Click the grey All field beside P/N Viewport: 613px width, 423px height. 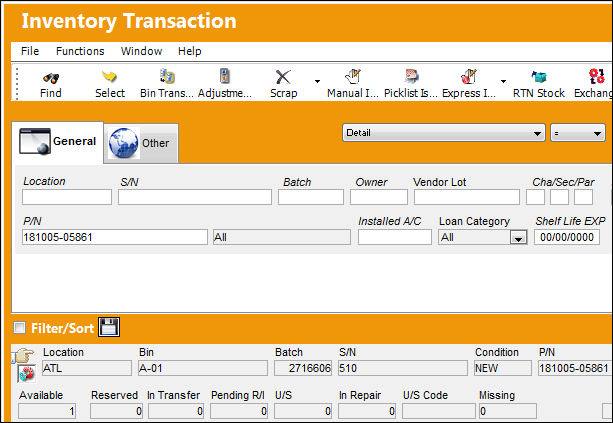pyautogui.click(x=282, y=237)
